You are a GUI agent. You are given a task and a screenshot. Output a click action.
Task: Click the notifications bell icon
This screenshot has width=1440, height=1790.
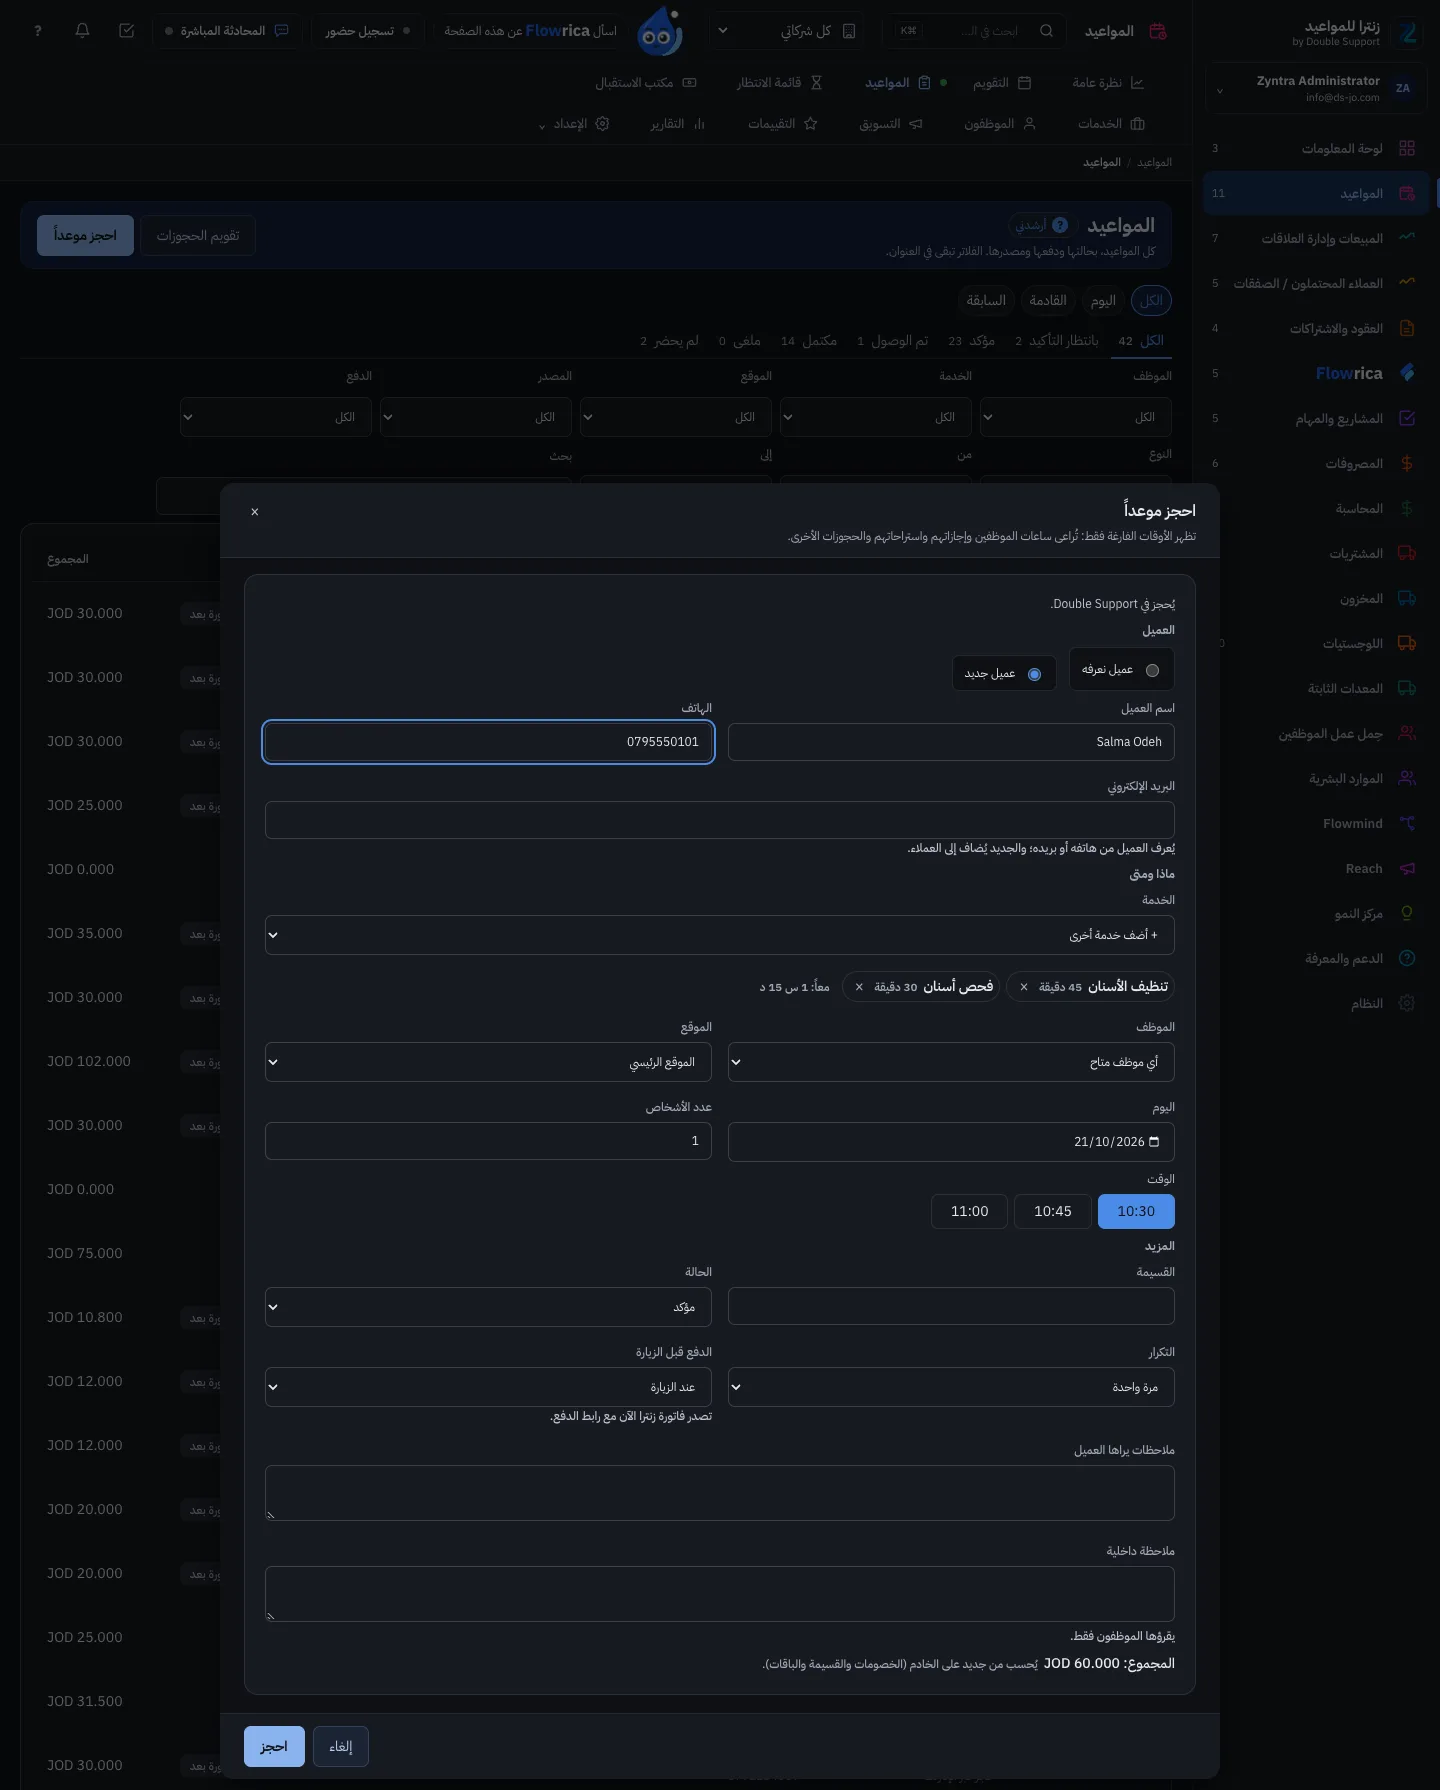click(83, 31)
